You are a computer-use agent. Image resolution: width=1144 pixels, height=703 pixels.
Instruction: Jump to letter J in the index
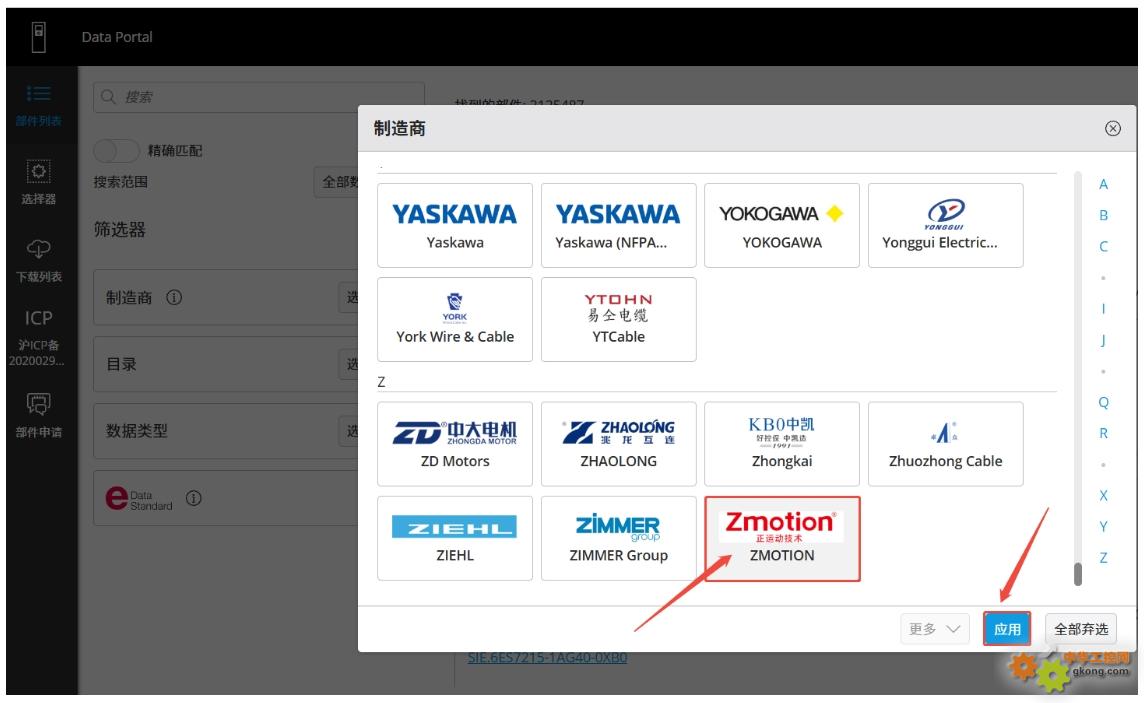click(1103, 340)
